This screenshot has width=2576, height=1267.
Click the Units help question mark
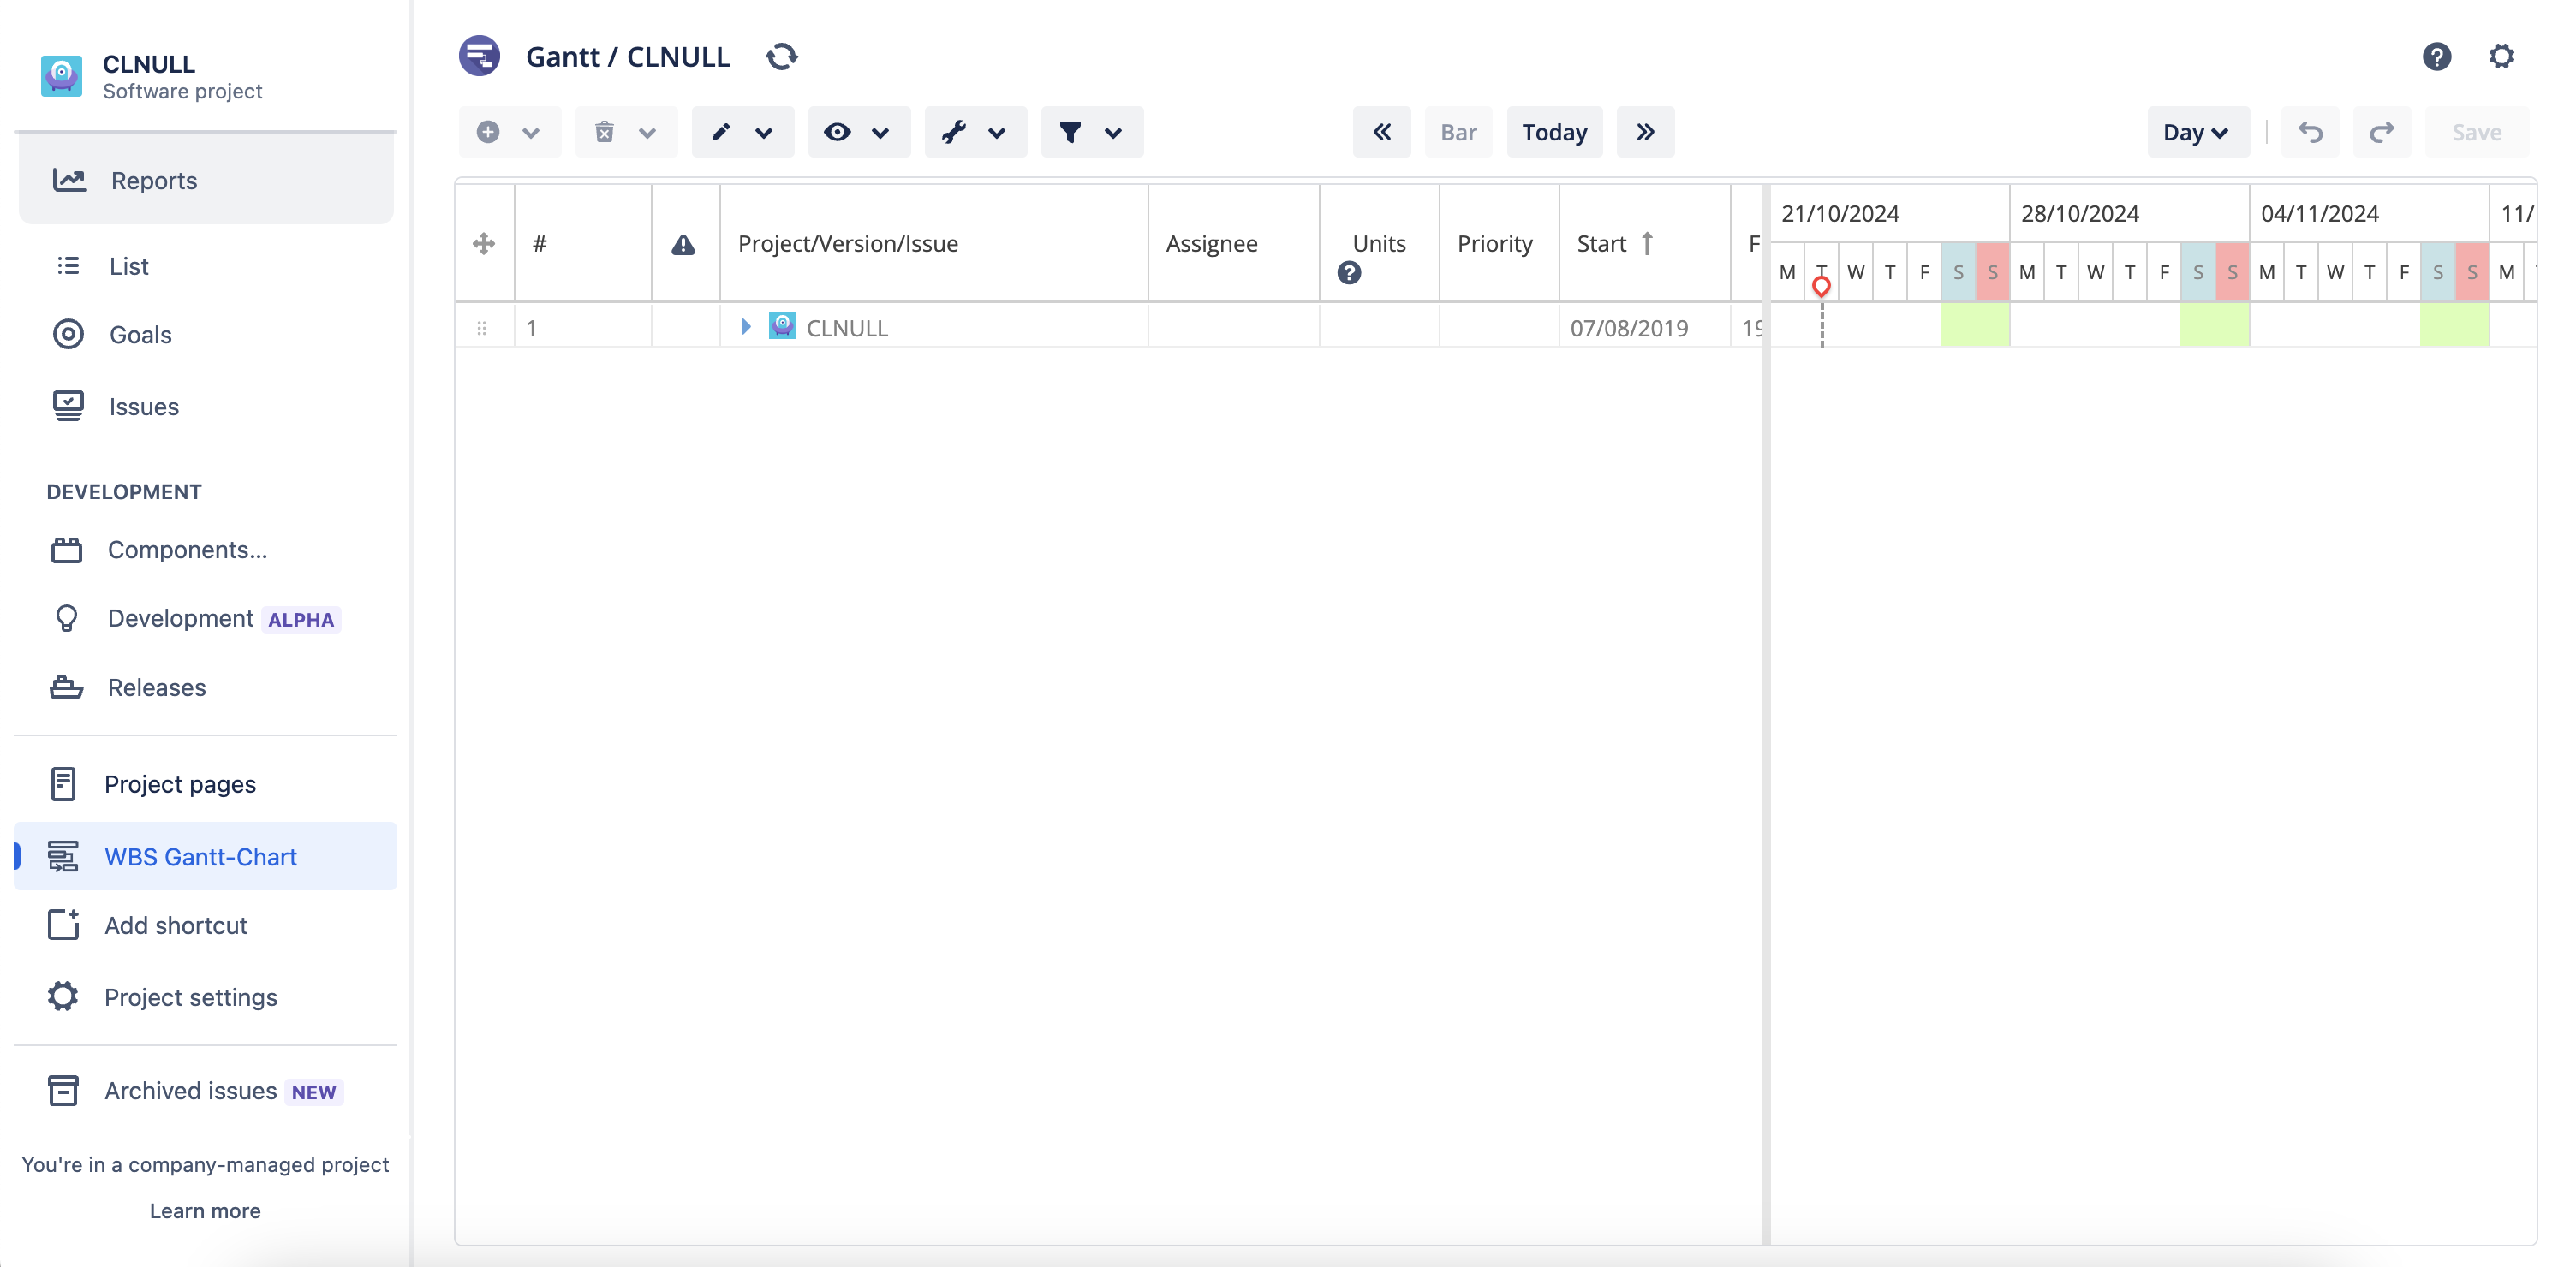pyautogui.click(x=1350, y=271)
